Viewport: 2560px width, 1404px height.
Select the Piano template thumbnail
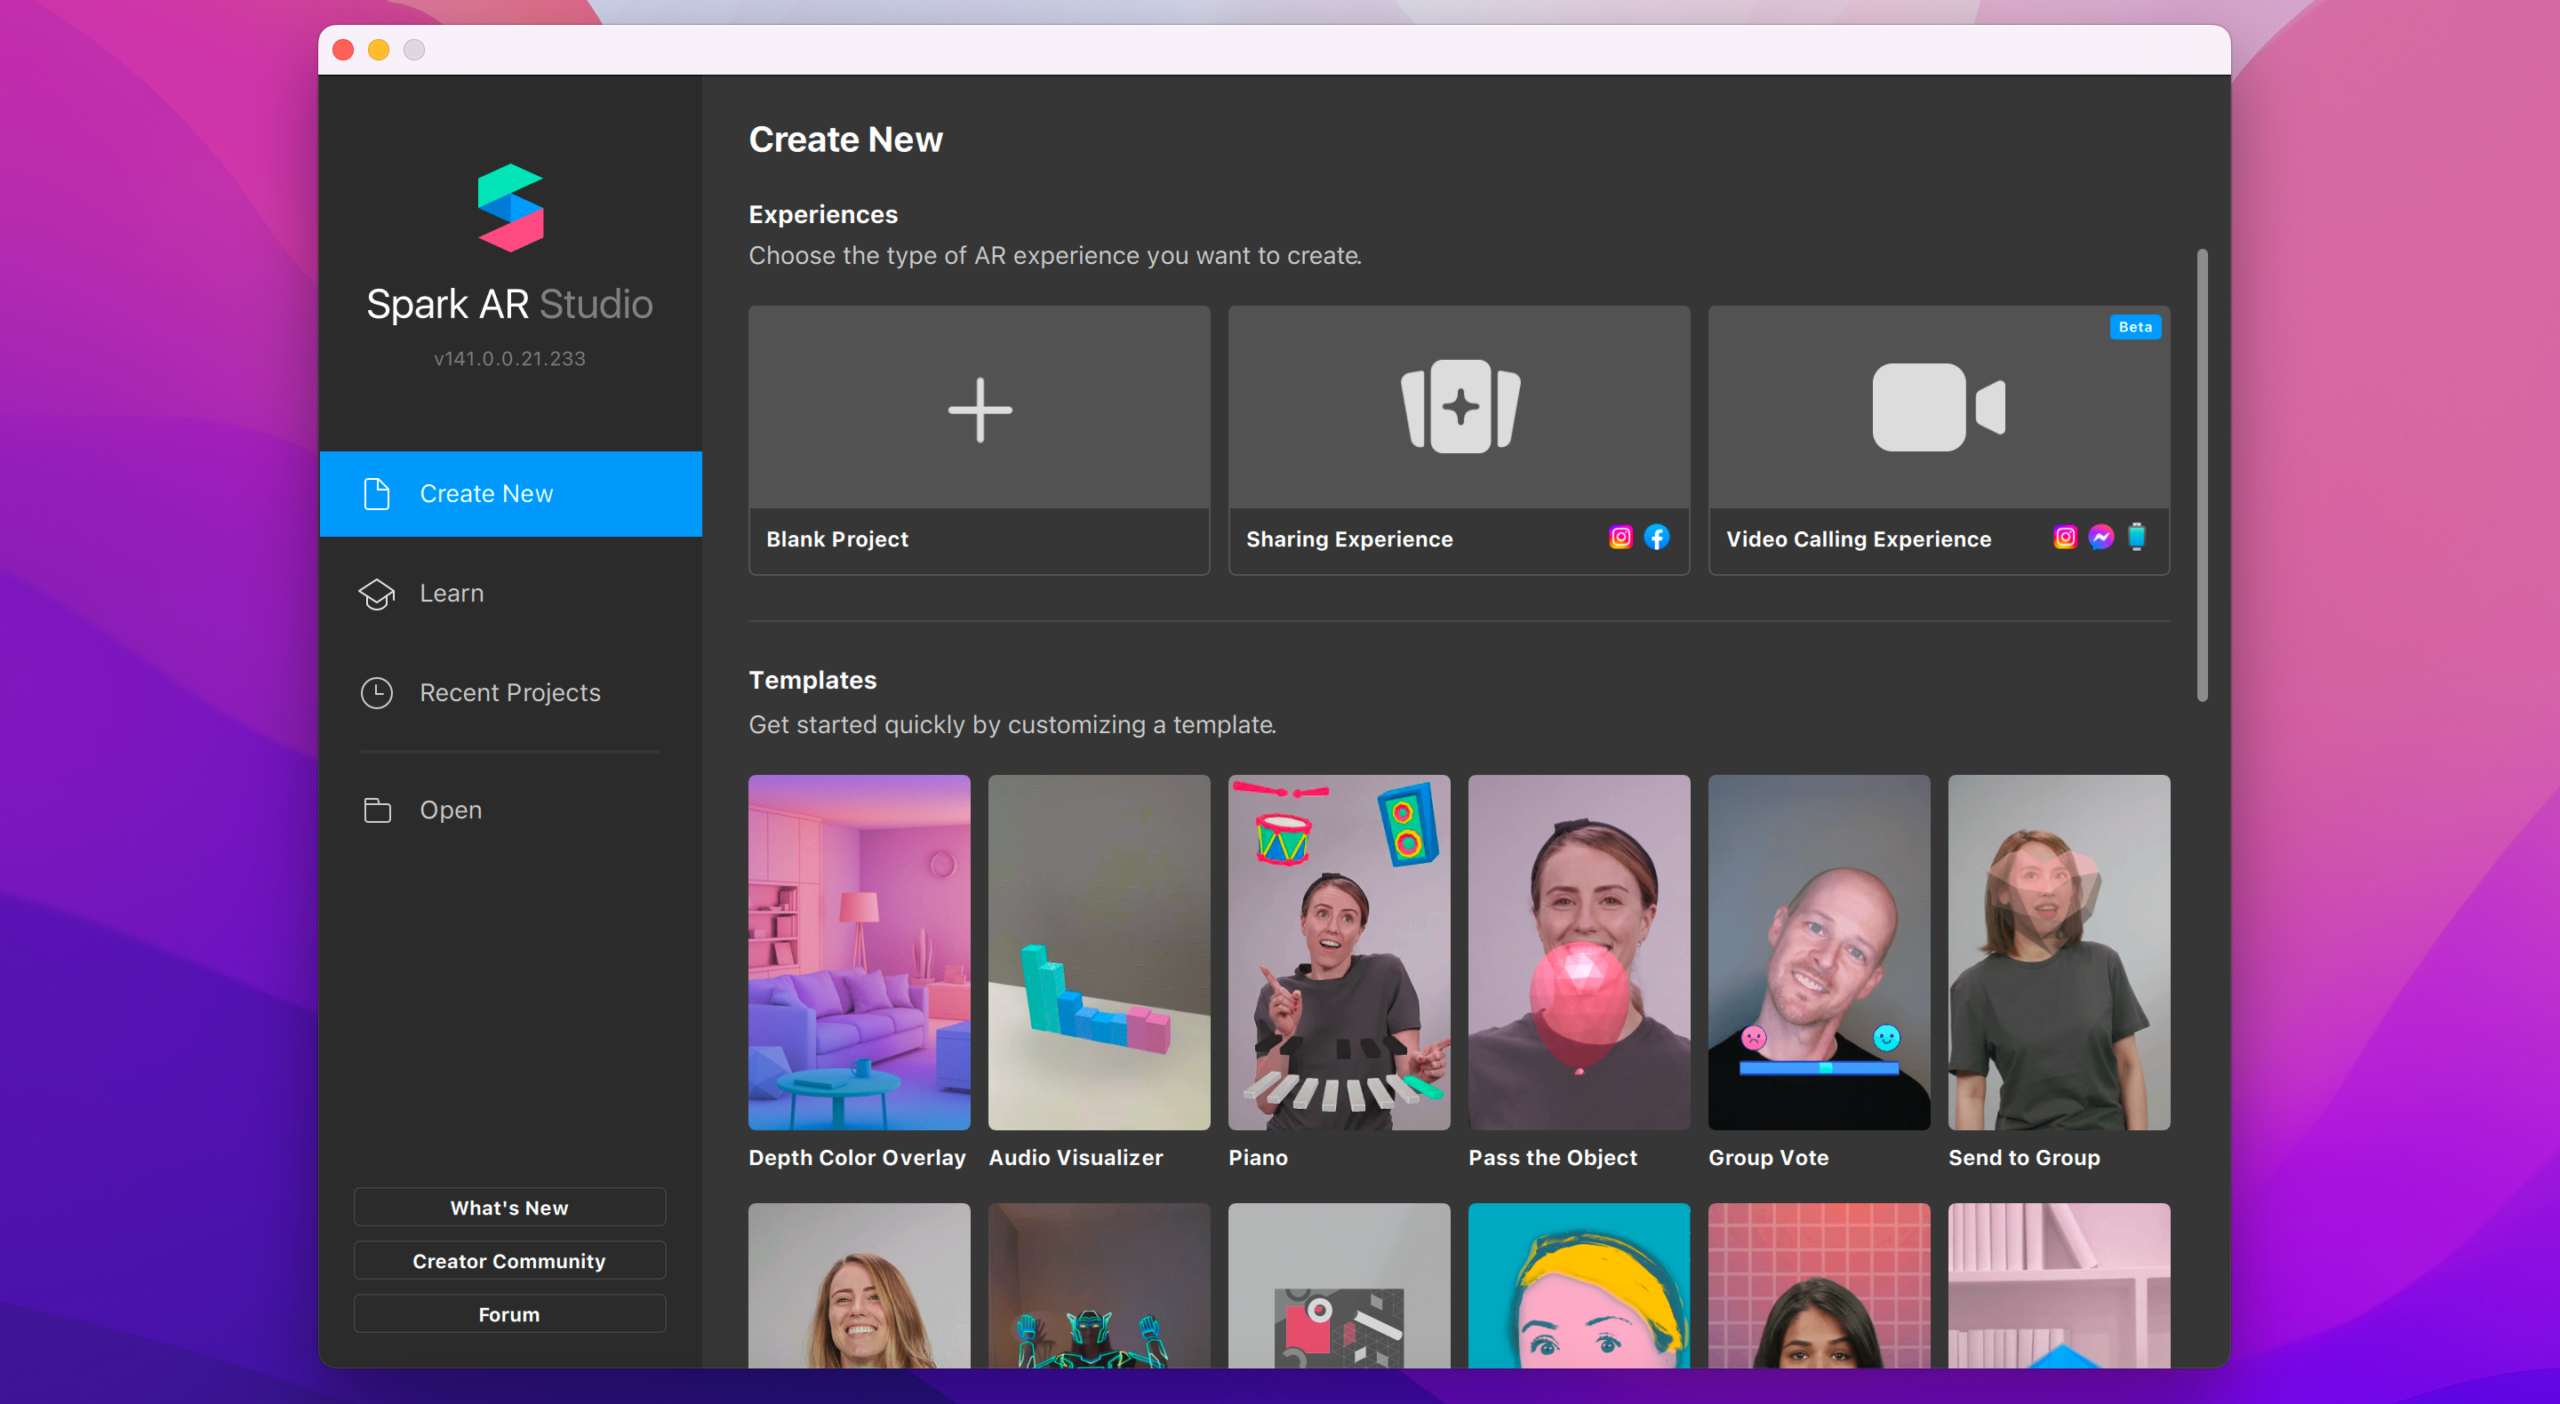pos(1339,952)
